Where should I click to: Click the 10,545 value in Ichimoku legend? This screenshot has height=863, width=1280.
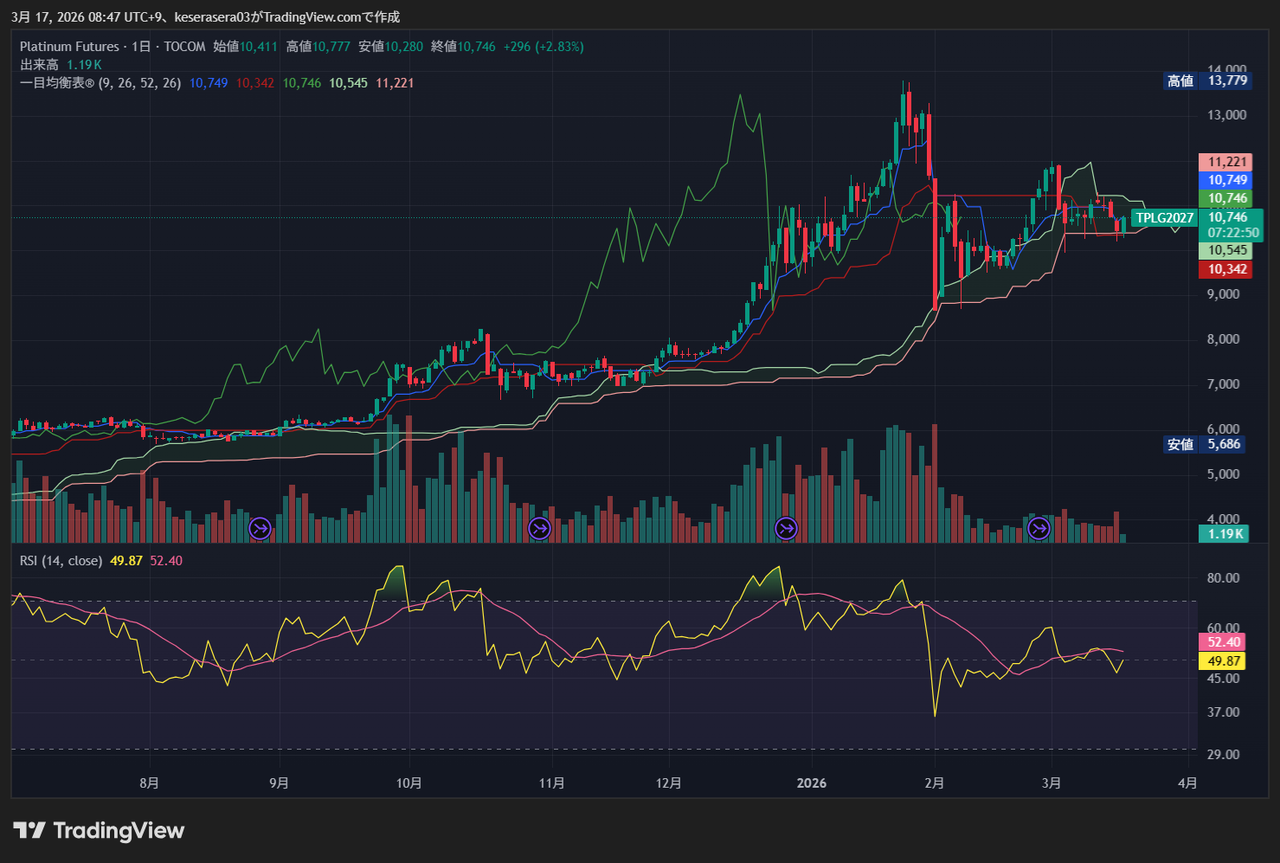(349, 83)
